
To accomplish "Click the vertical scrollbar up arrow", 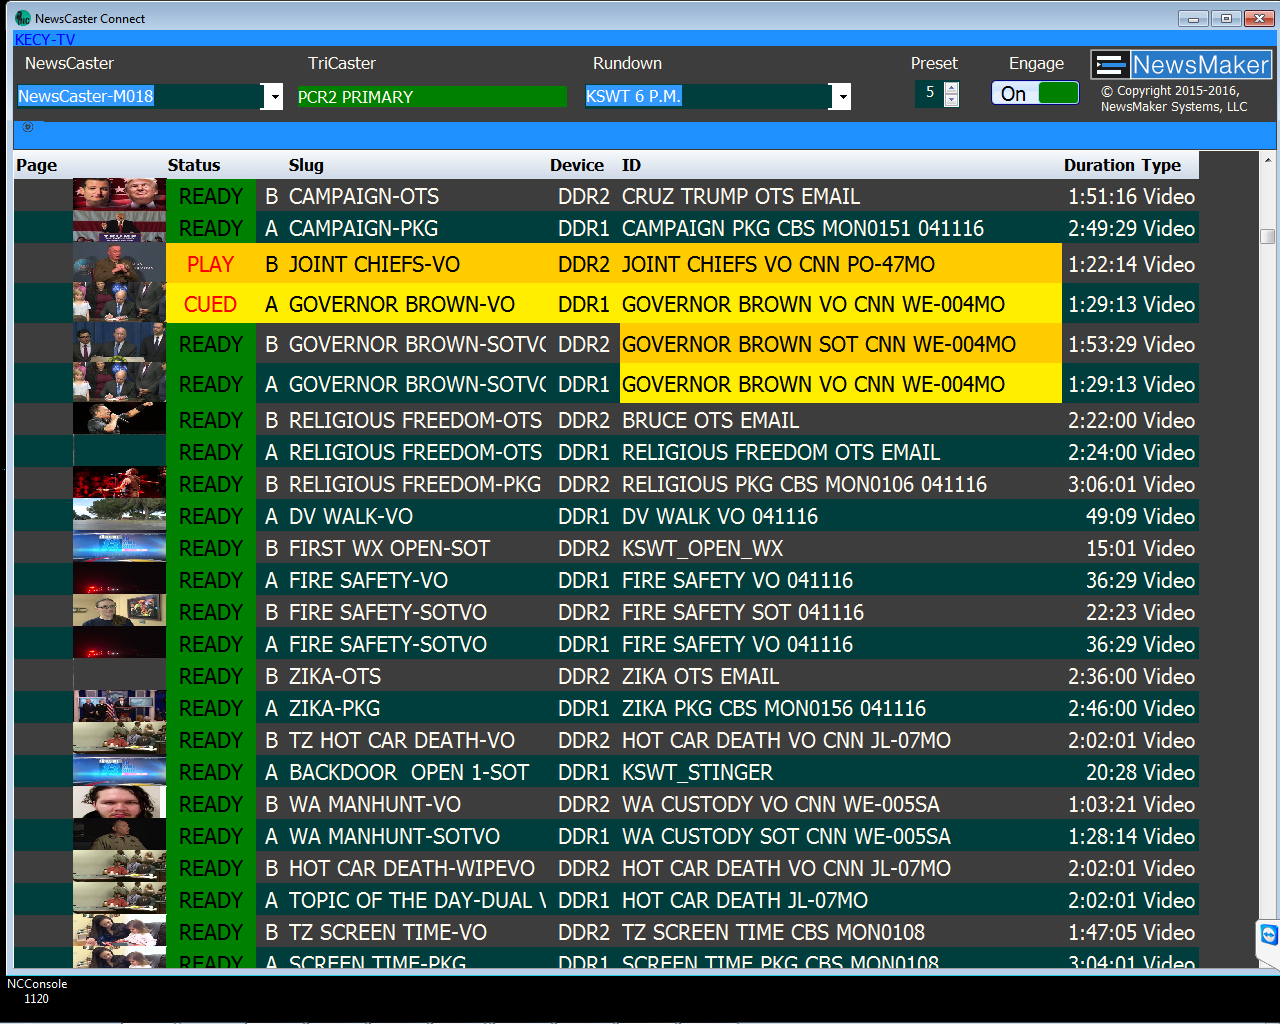I will (x=1268, y=160).
